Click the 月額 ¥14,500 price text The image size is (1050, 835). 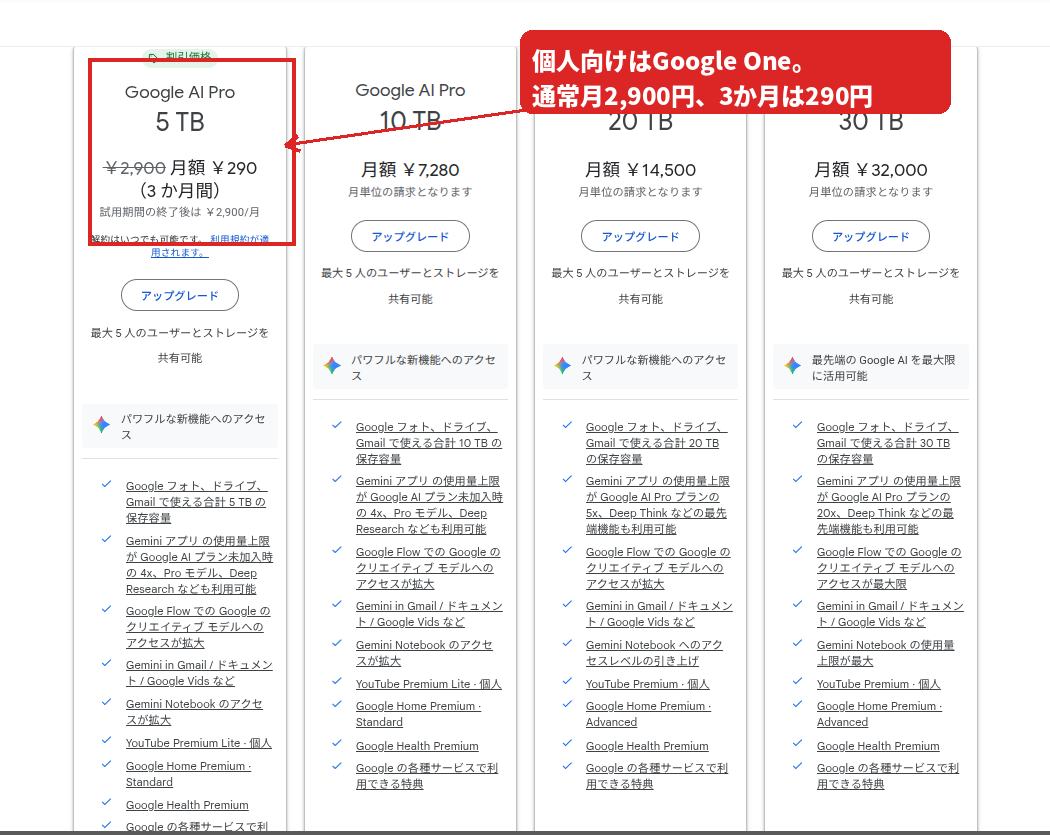(x=640, y=170)
